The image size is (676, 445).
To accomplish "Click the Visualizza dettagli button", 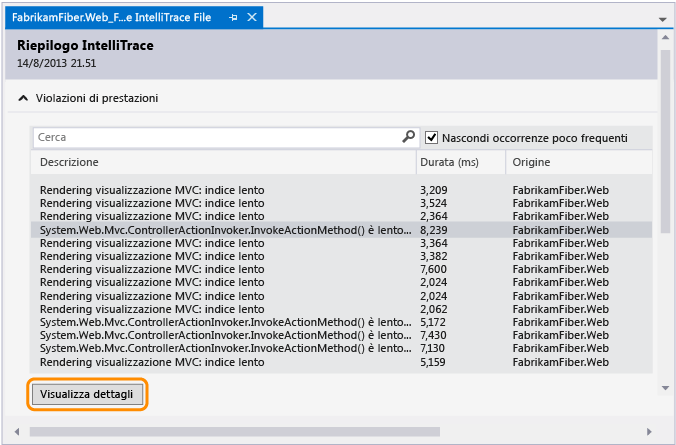I will [x=88, y=395].
